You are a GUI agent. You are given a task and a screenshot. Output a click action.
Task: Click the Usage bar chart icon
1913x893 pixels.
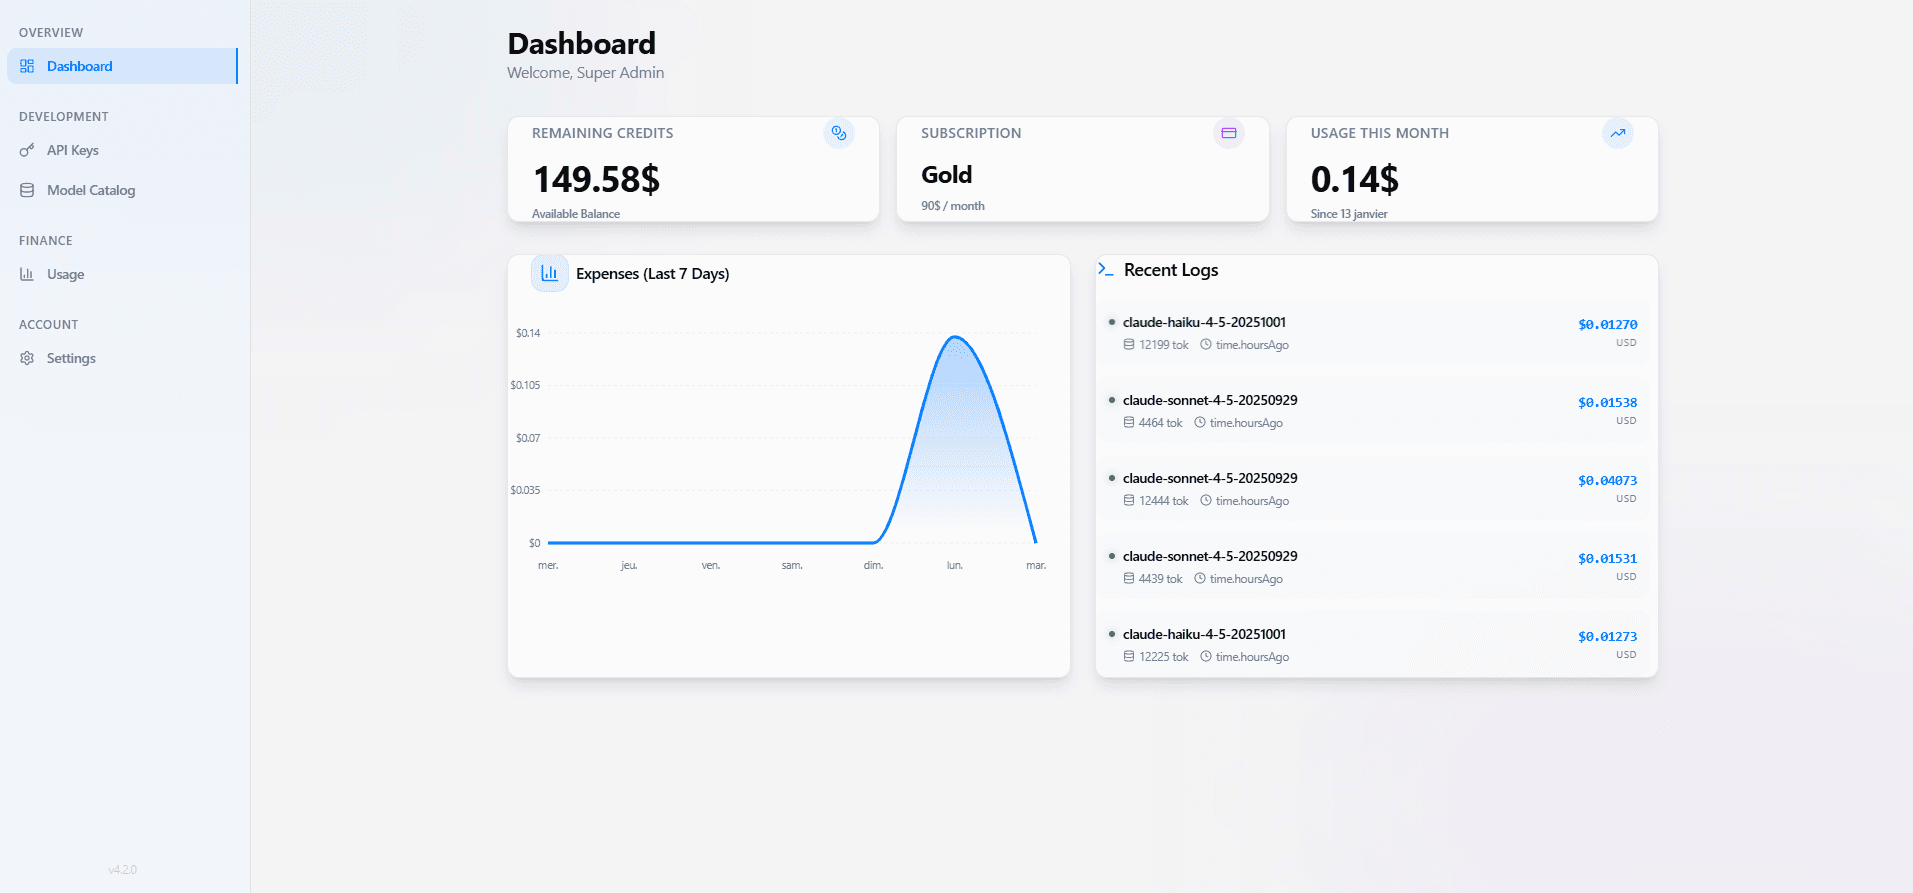click(27, 274)
